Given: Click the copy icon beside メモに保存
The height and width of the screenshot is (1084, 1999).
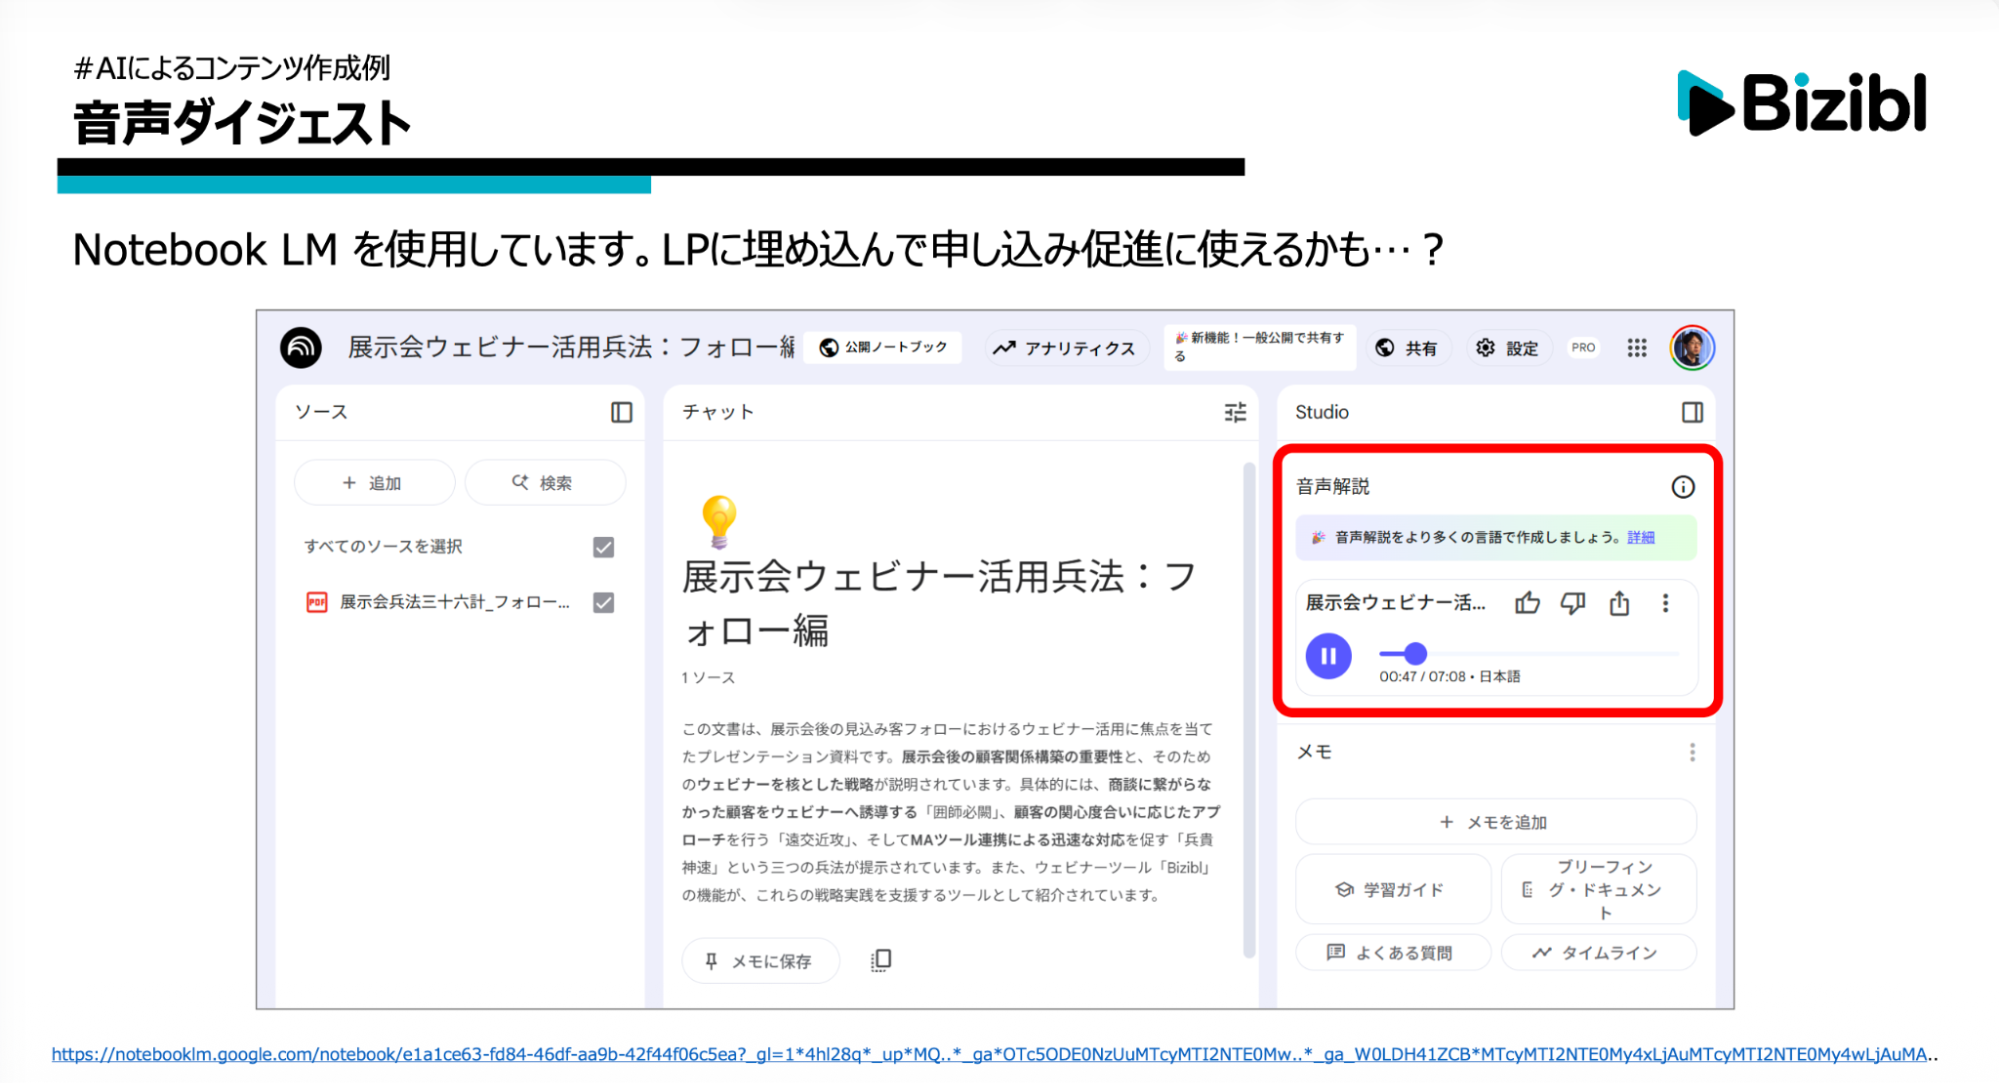Looking at the screenshot, I should coord(880,961).
